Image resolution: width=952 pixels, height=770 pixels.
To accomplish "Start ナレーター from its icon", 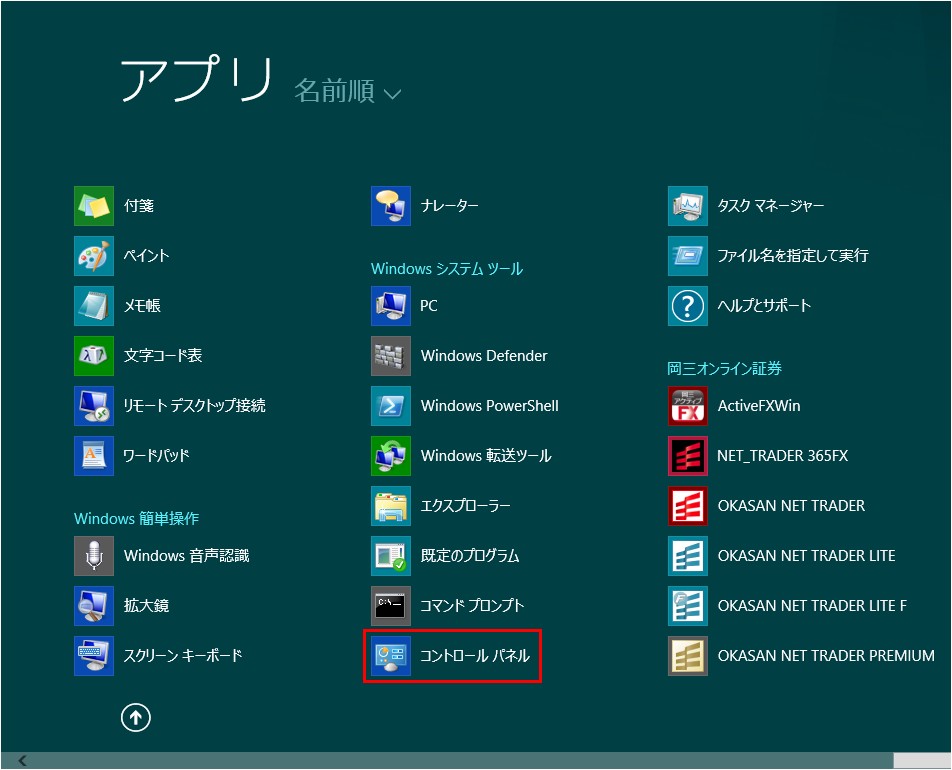I will tap(391, 206).
